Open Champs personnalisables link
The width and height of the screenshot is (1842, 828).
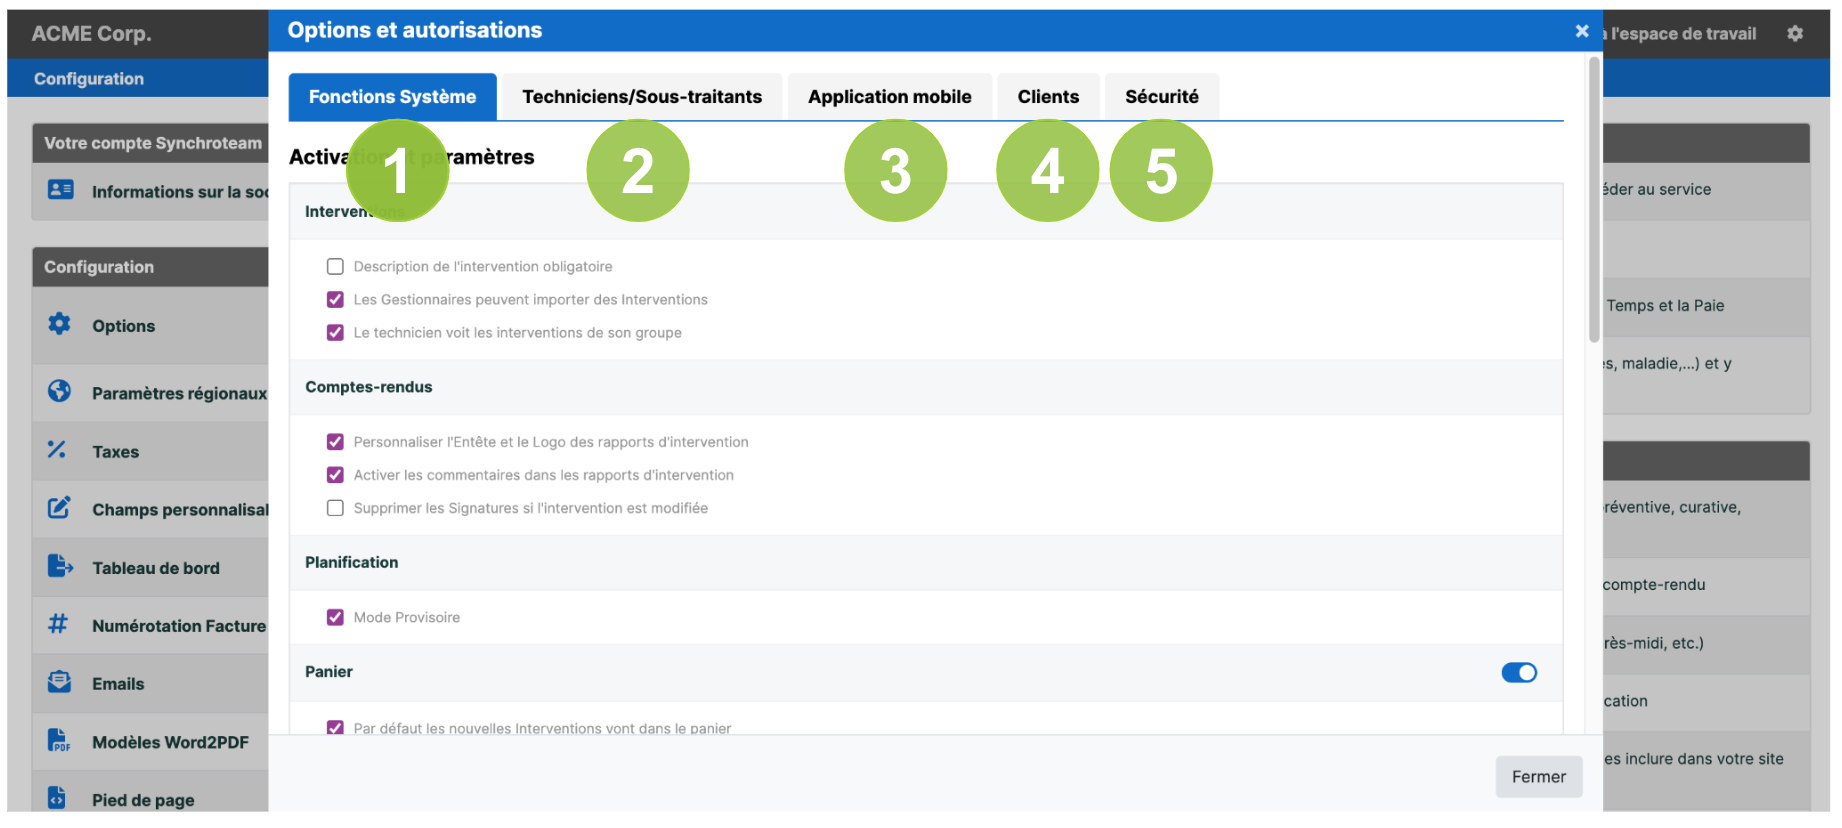coord(180,510)
